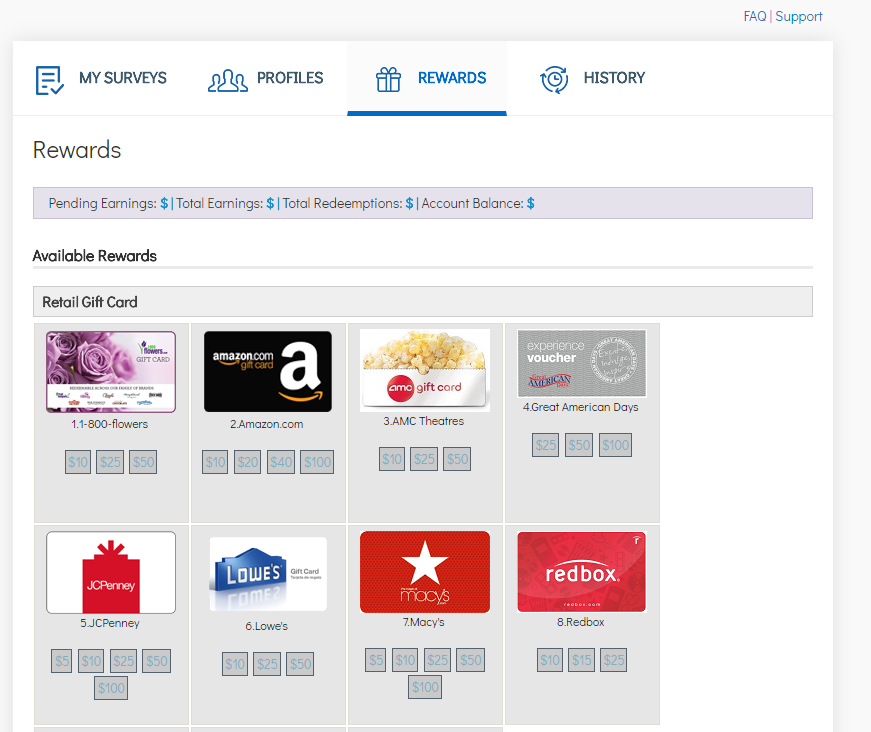Screen dimensions: 871x732
Task: Select the $15 Redbox amount
Action: coord(582,660)
